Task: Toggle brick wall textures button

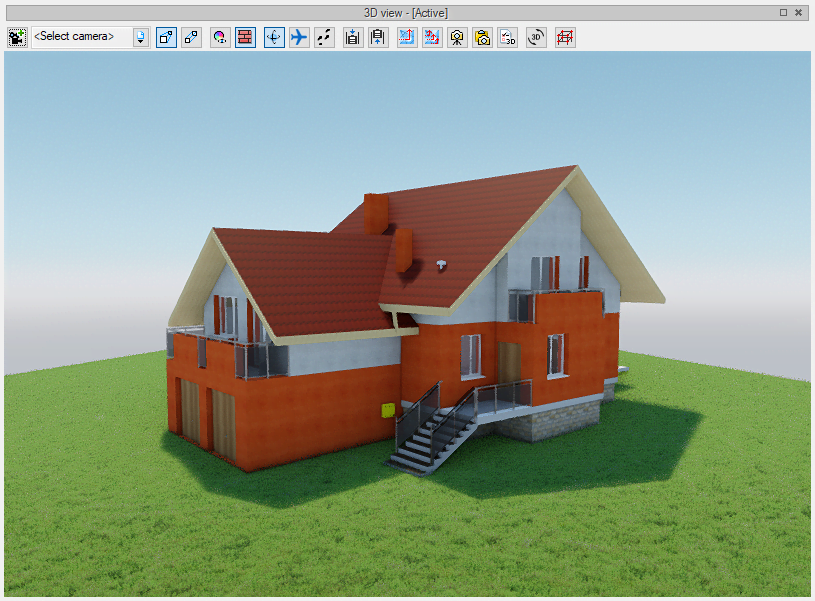Action: (x=245, y=37)
